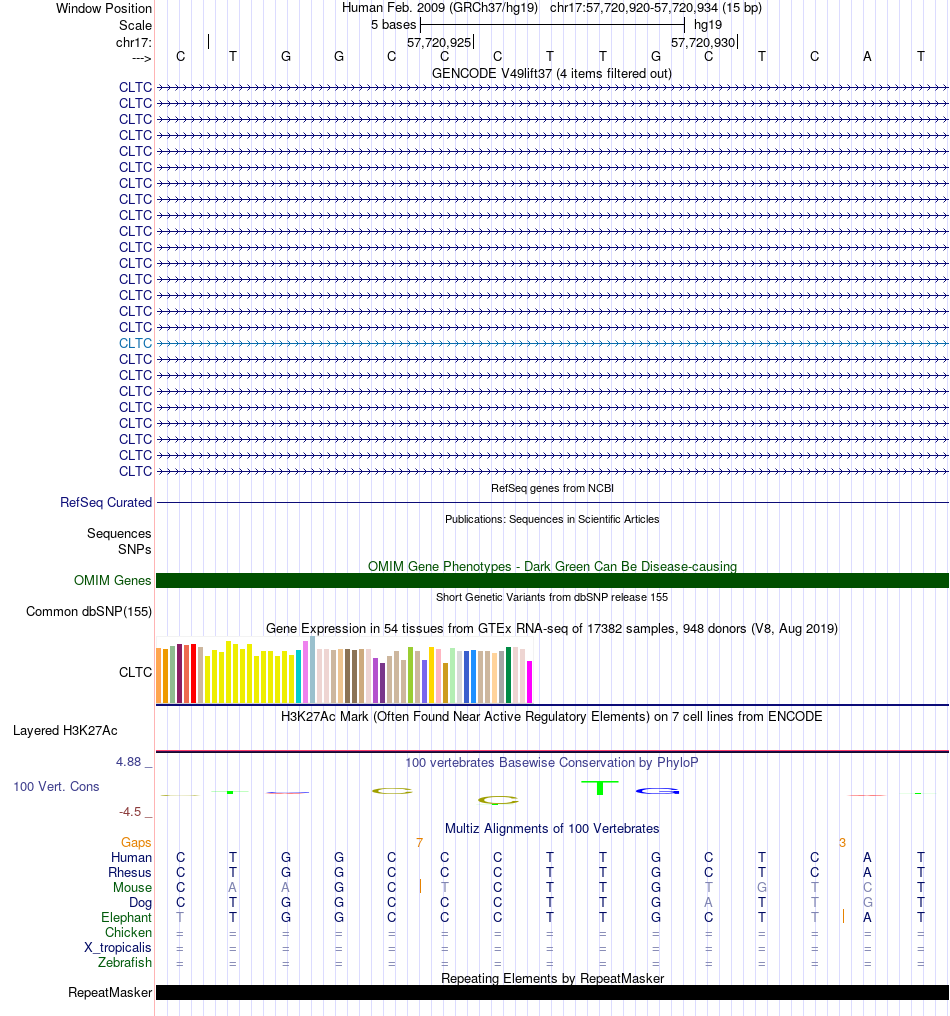Select the light-blue highlighted CLTC transcript label
This screenshot has width=950, height=1016.
(x=135, y=343)
